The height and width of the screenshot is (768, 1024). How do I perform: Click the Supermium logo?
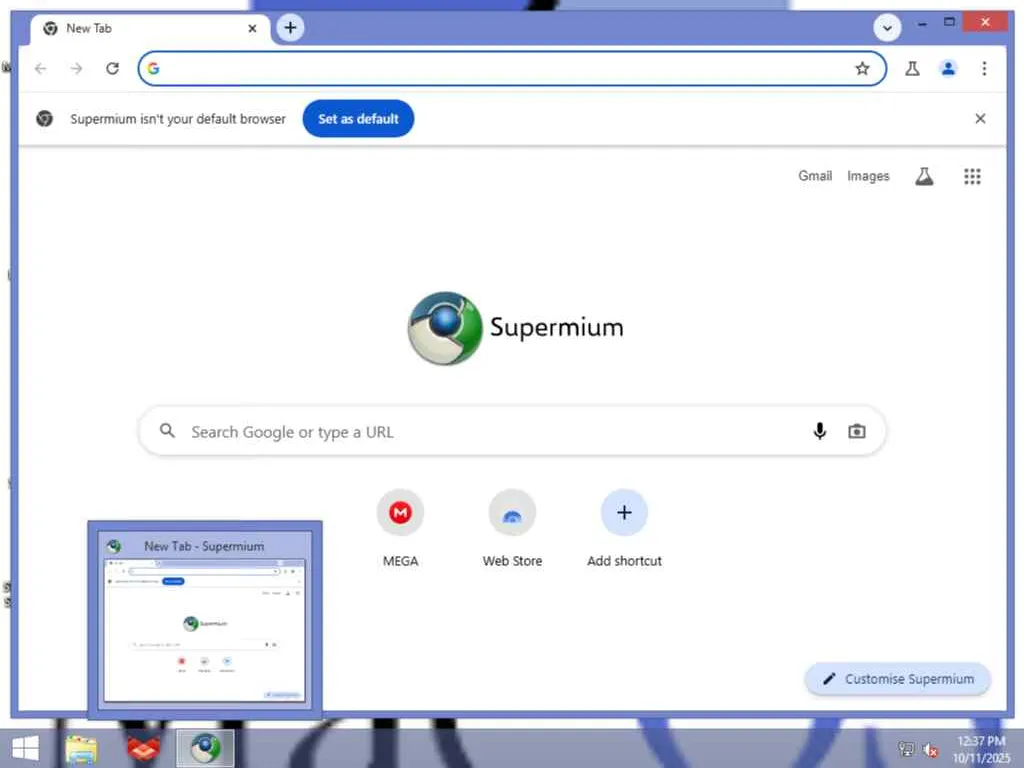pos(515,328)
